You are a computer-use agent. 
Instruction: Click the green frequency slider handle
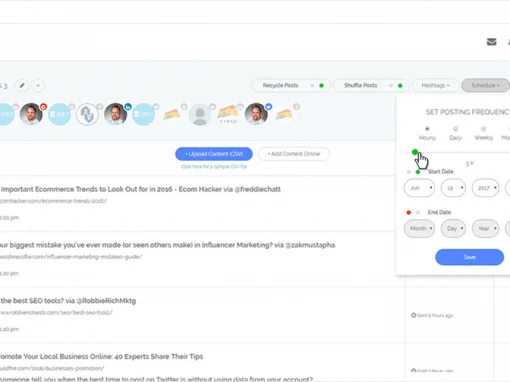(415, 152)
